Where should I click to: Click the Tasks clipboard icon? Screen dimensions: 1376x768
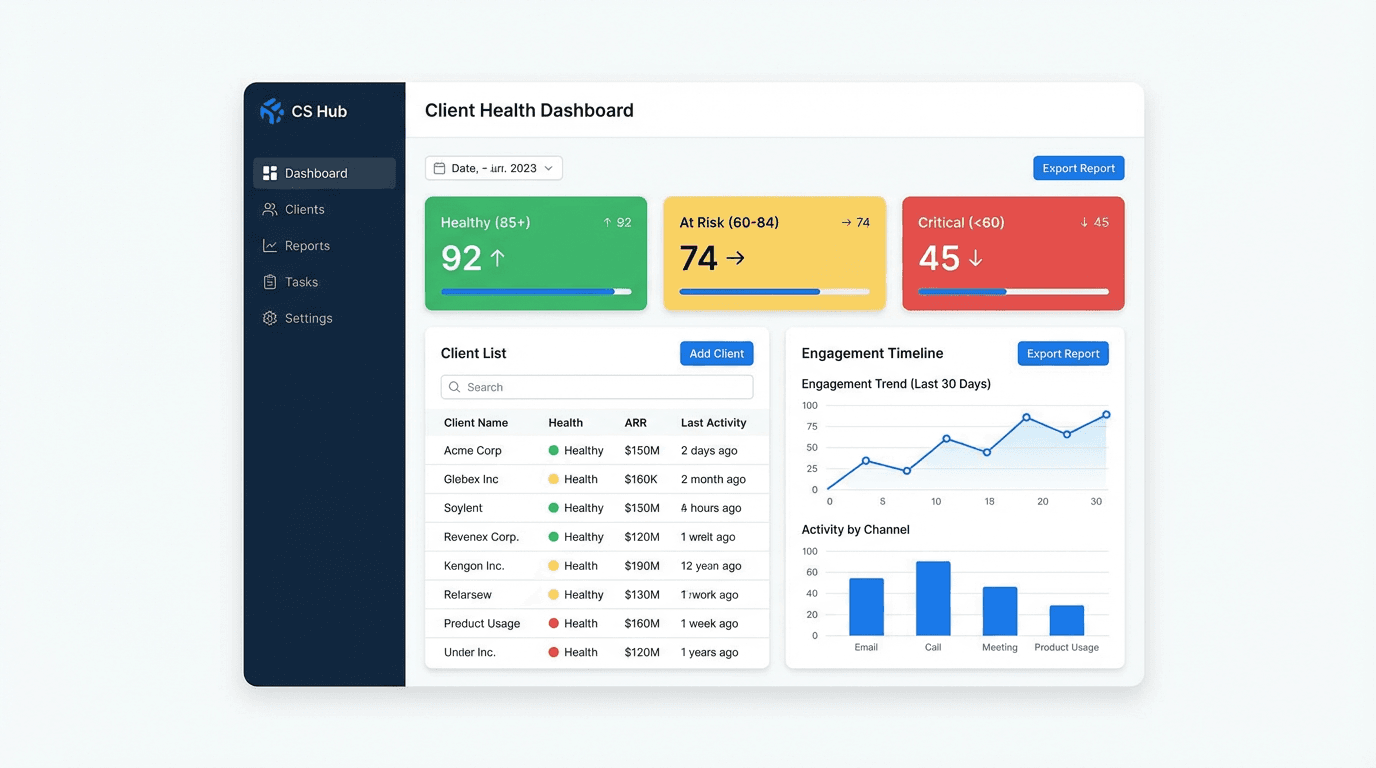[269, 281]
